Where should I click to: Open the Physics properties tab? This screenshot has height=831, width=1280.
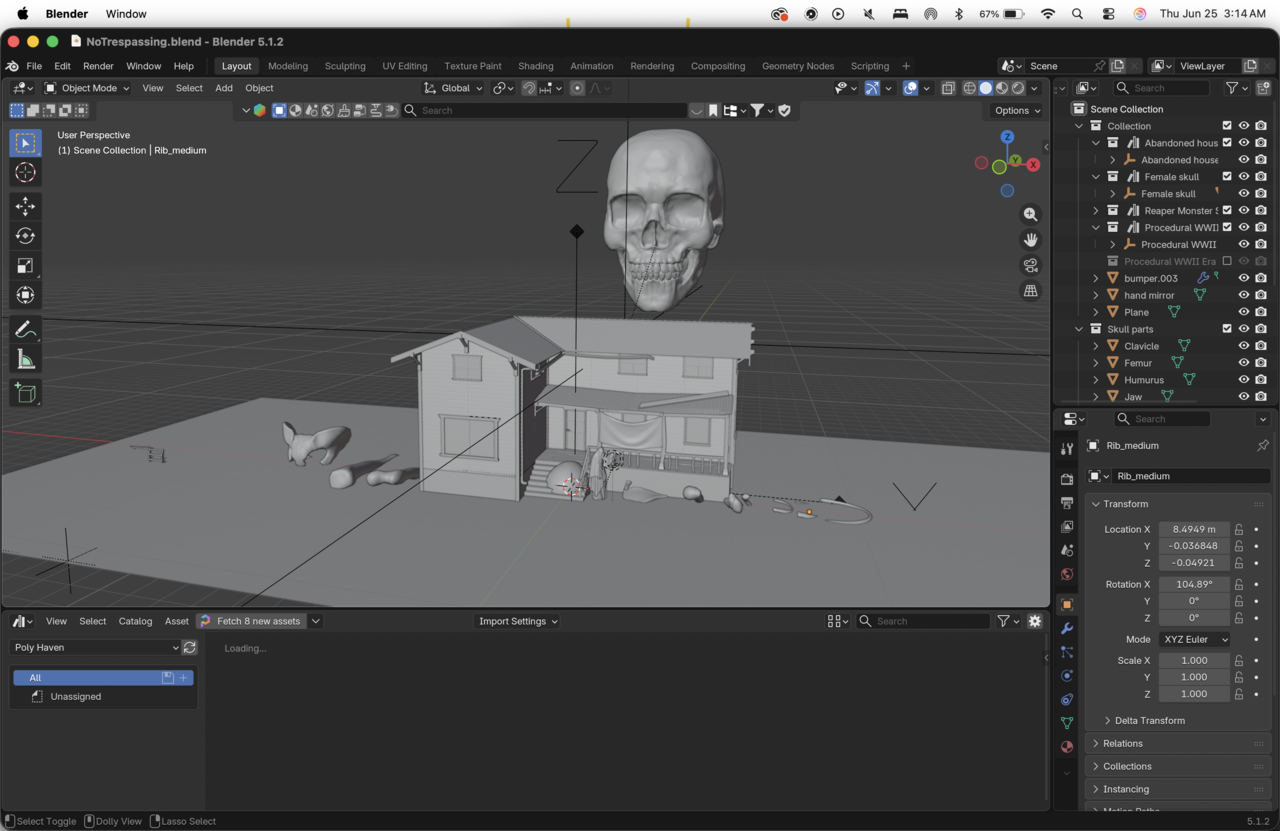[1067, 676]
